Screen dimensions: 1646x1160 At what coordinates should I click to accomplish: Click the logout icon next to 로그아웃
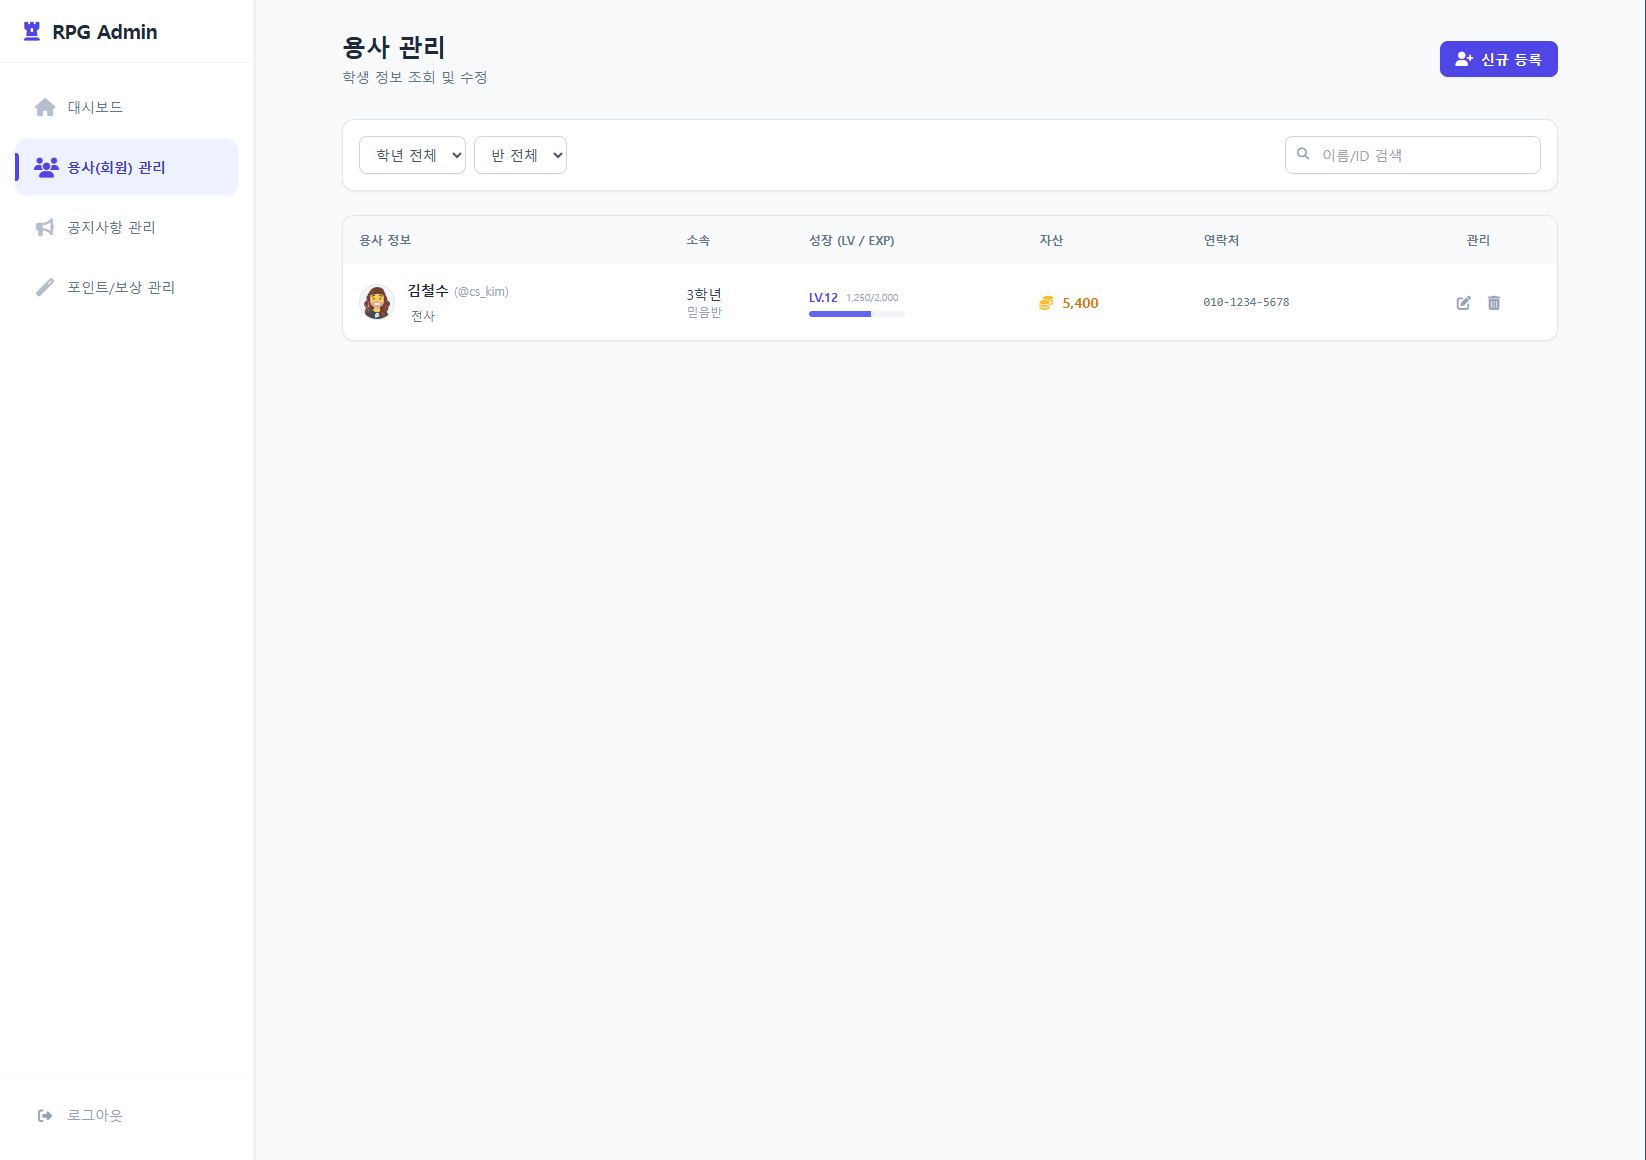click(x=45, y=1115)
